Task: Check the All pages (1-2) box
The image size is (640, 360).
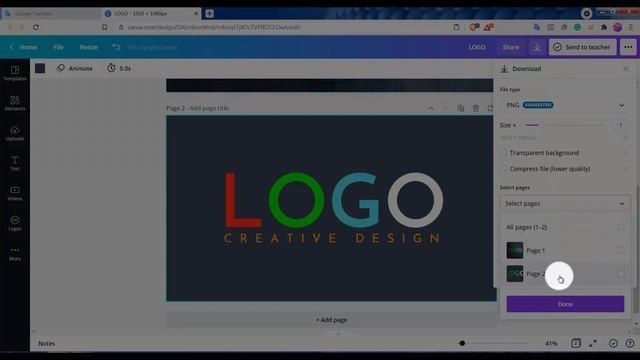Action: pyautogui.click(x=620, y=227)
